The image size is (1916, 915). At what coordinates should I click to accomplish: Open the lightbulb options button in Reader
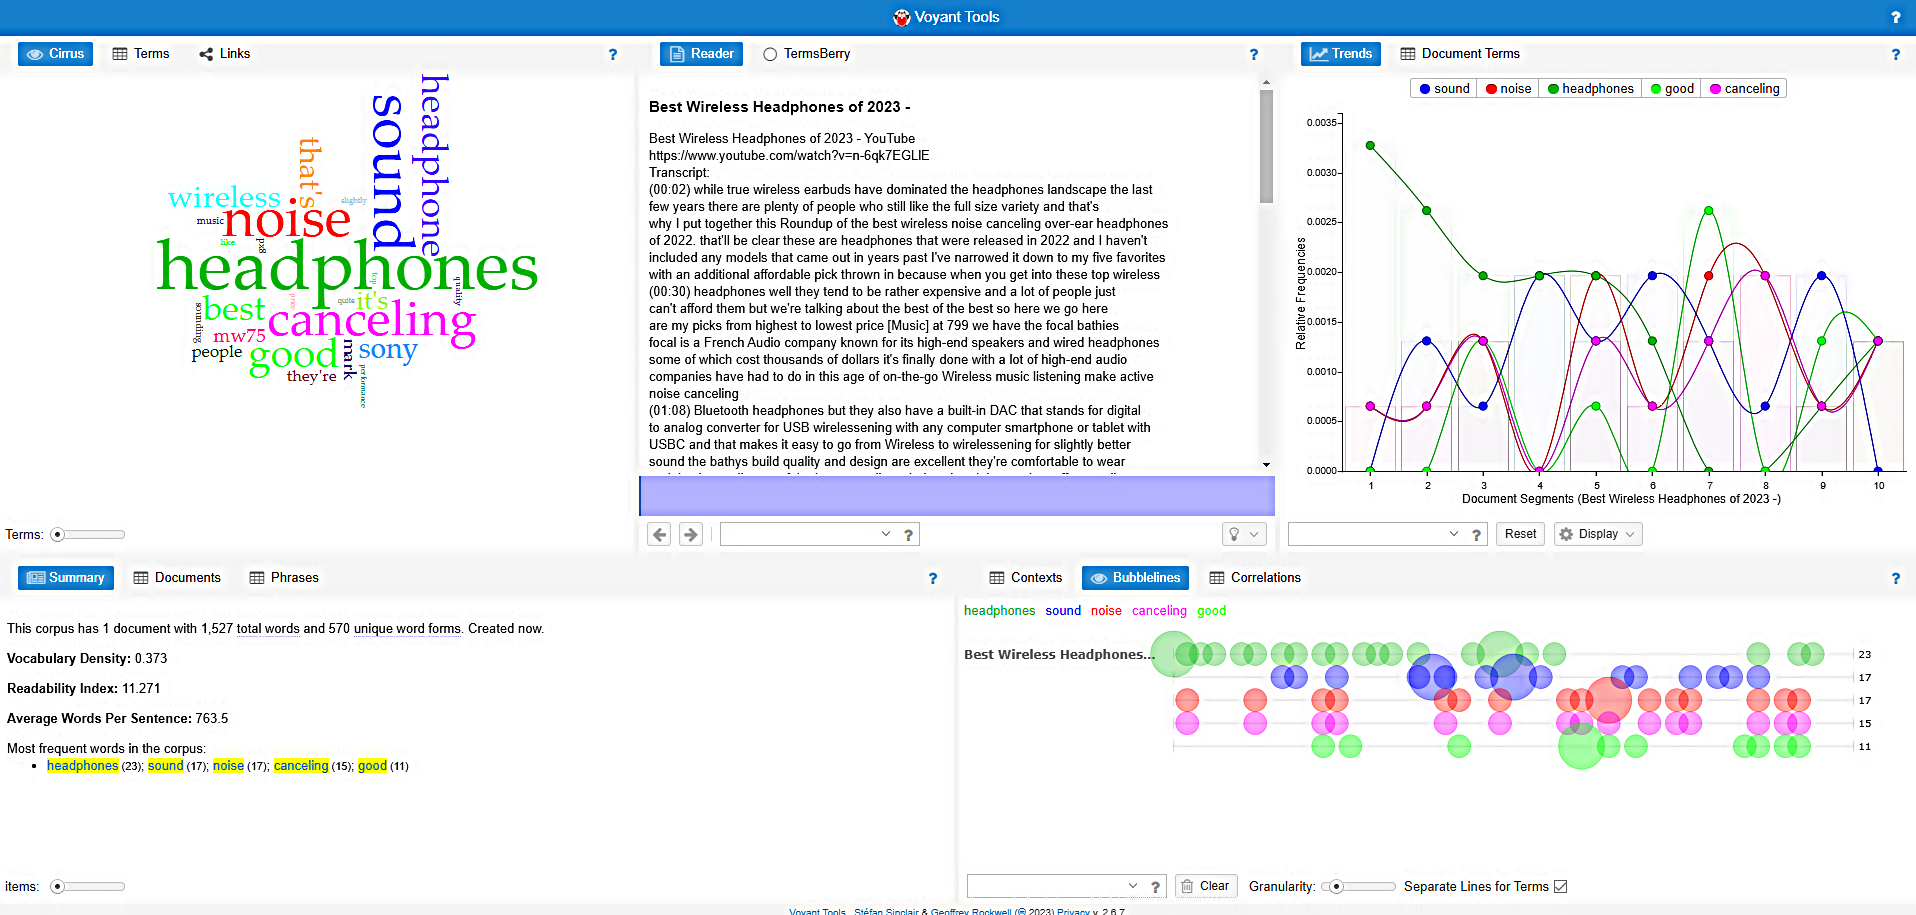point(1244,534)
